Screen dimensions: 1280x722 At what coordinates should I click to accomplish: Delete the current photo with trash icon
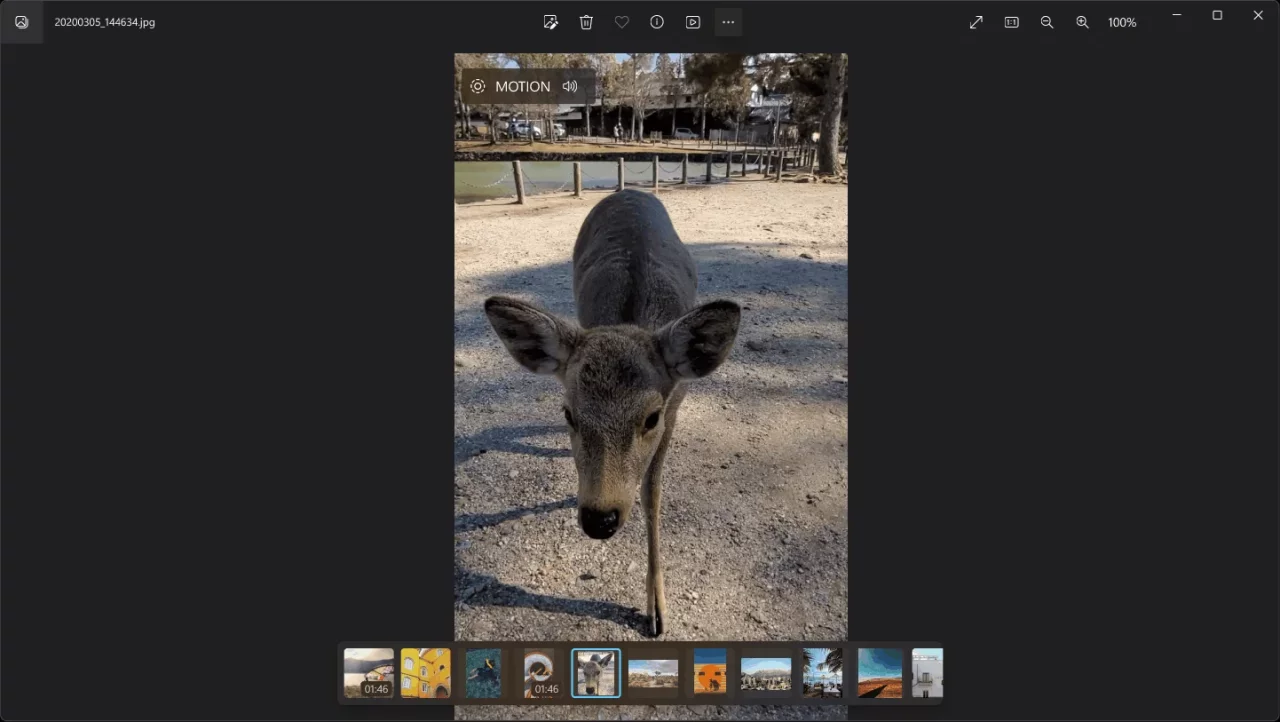[586, 22]
